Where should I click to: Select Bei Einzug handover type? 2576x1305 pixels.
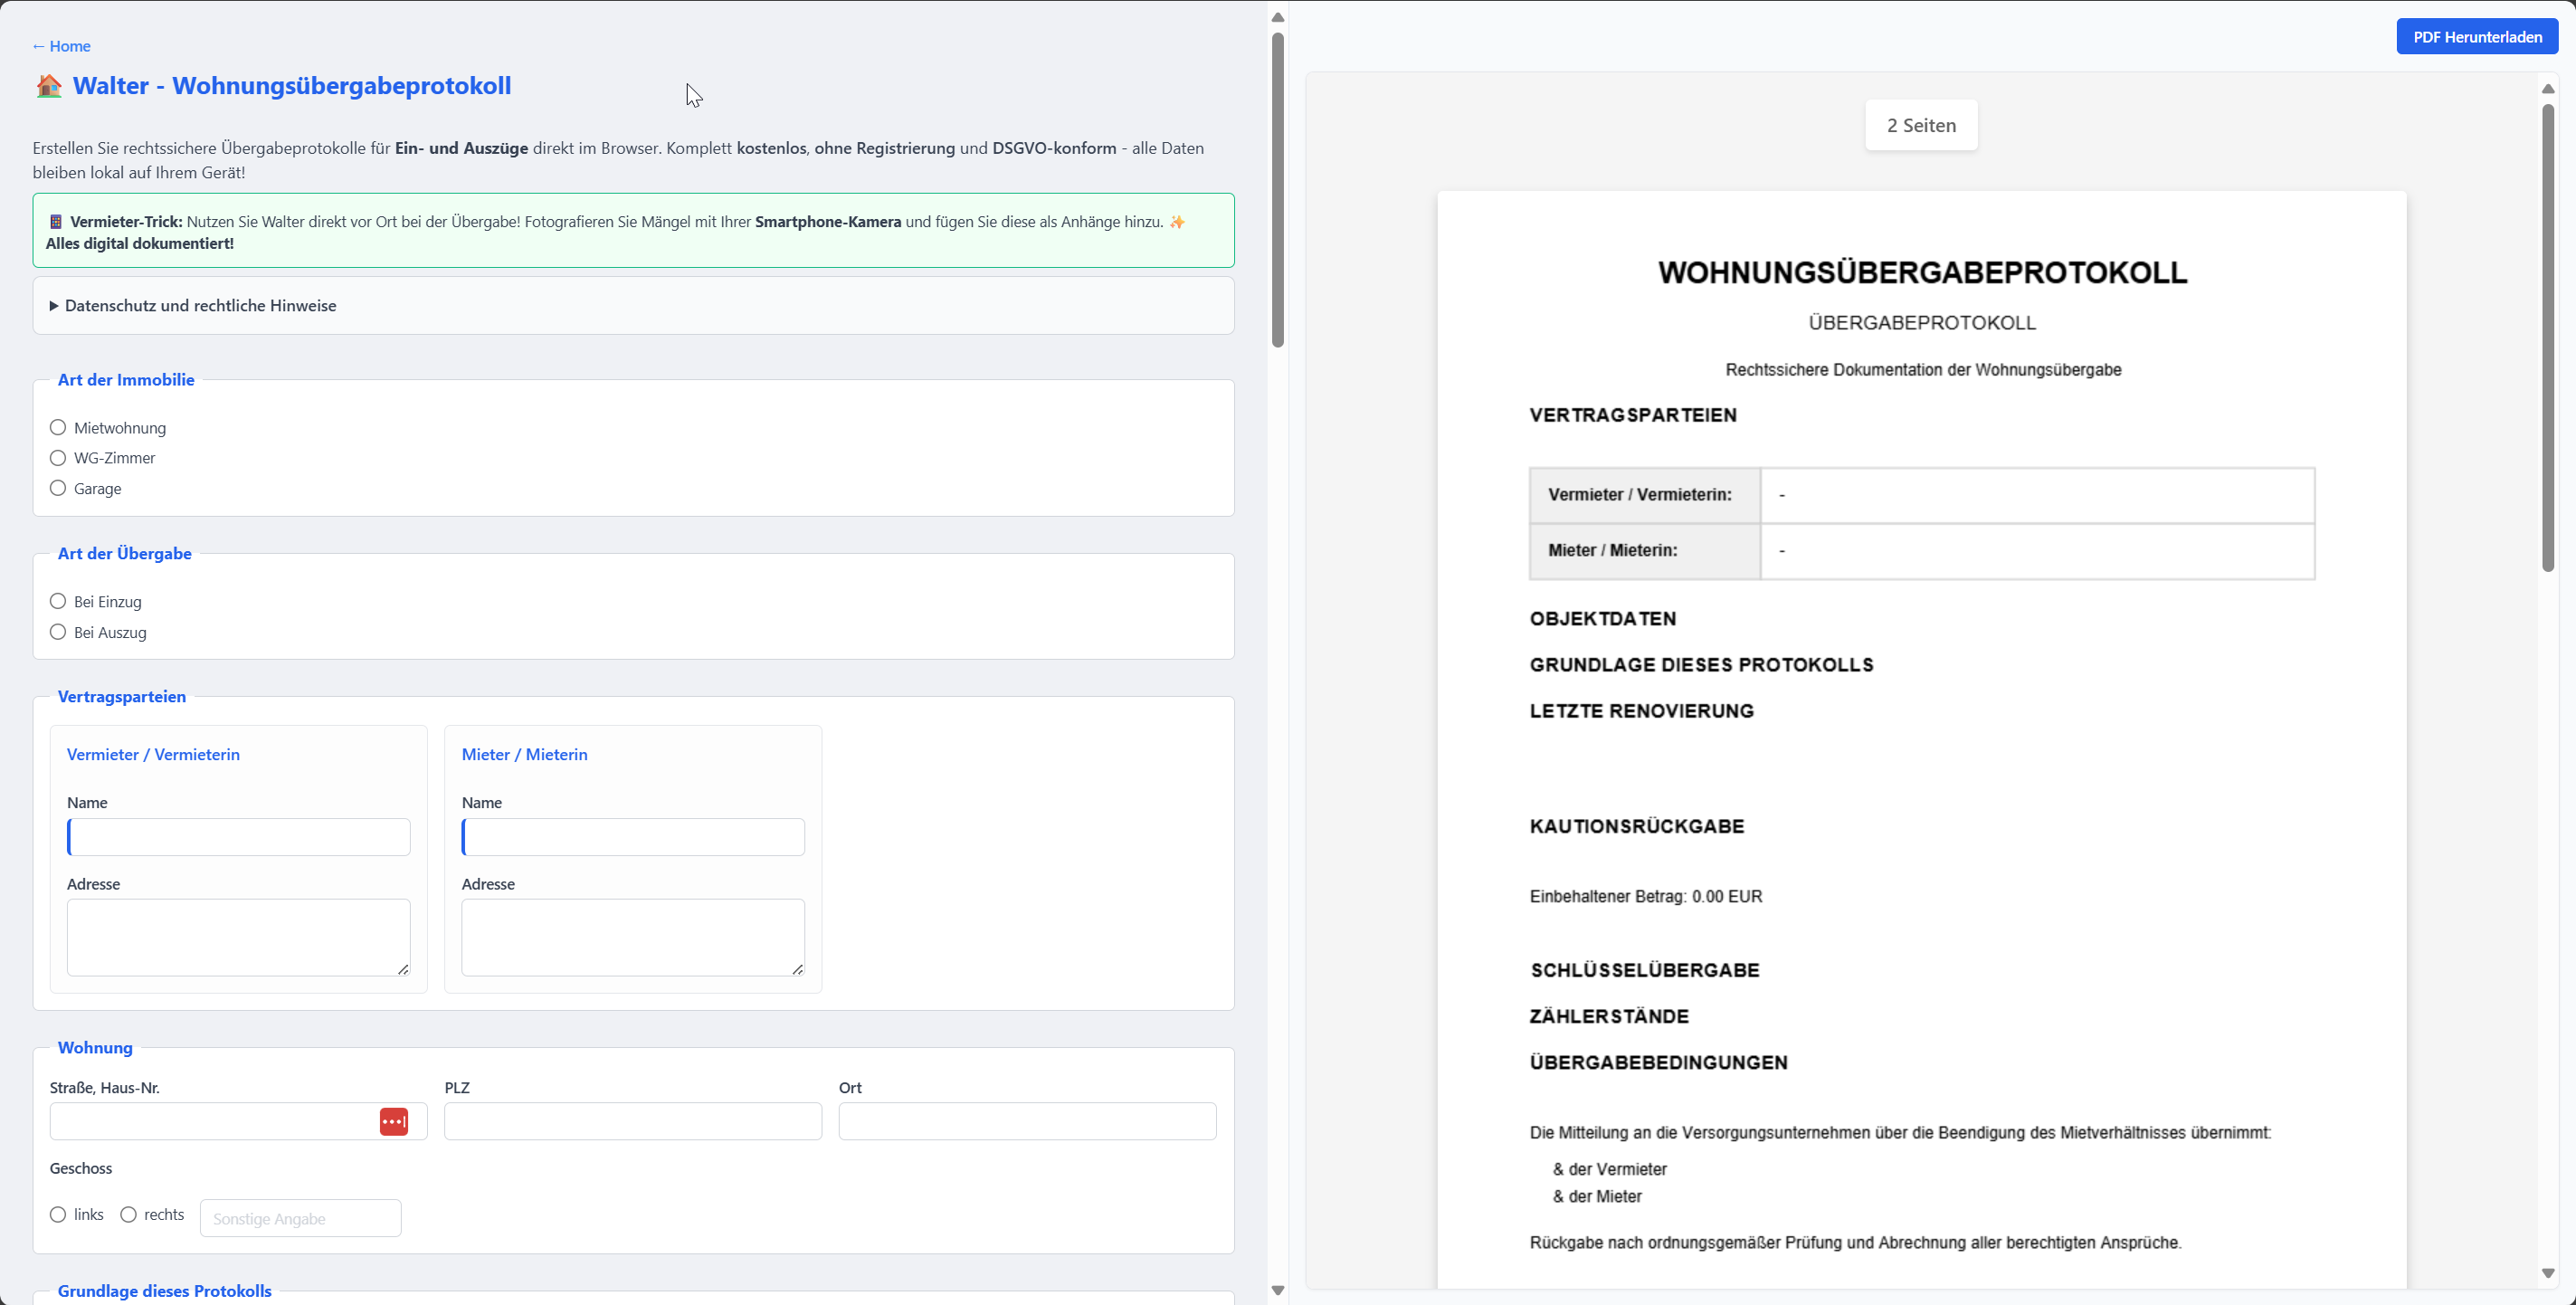coord(58,601)
